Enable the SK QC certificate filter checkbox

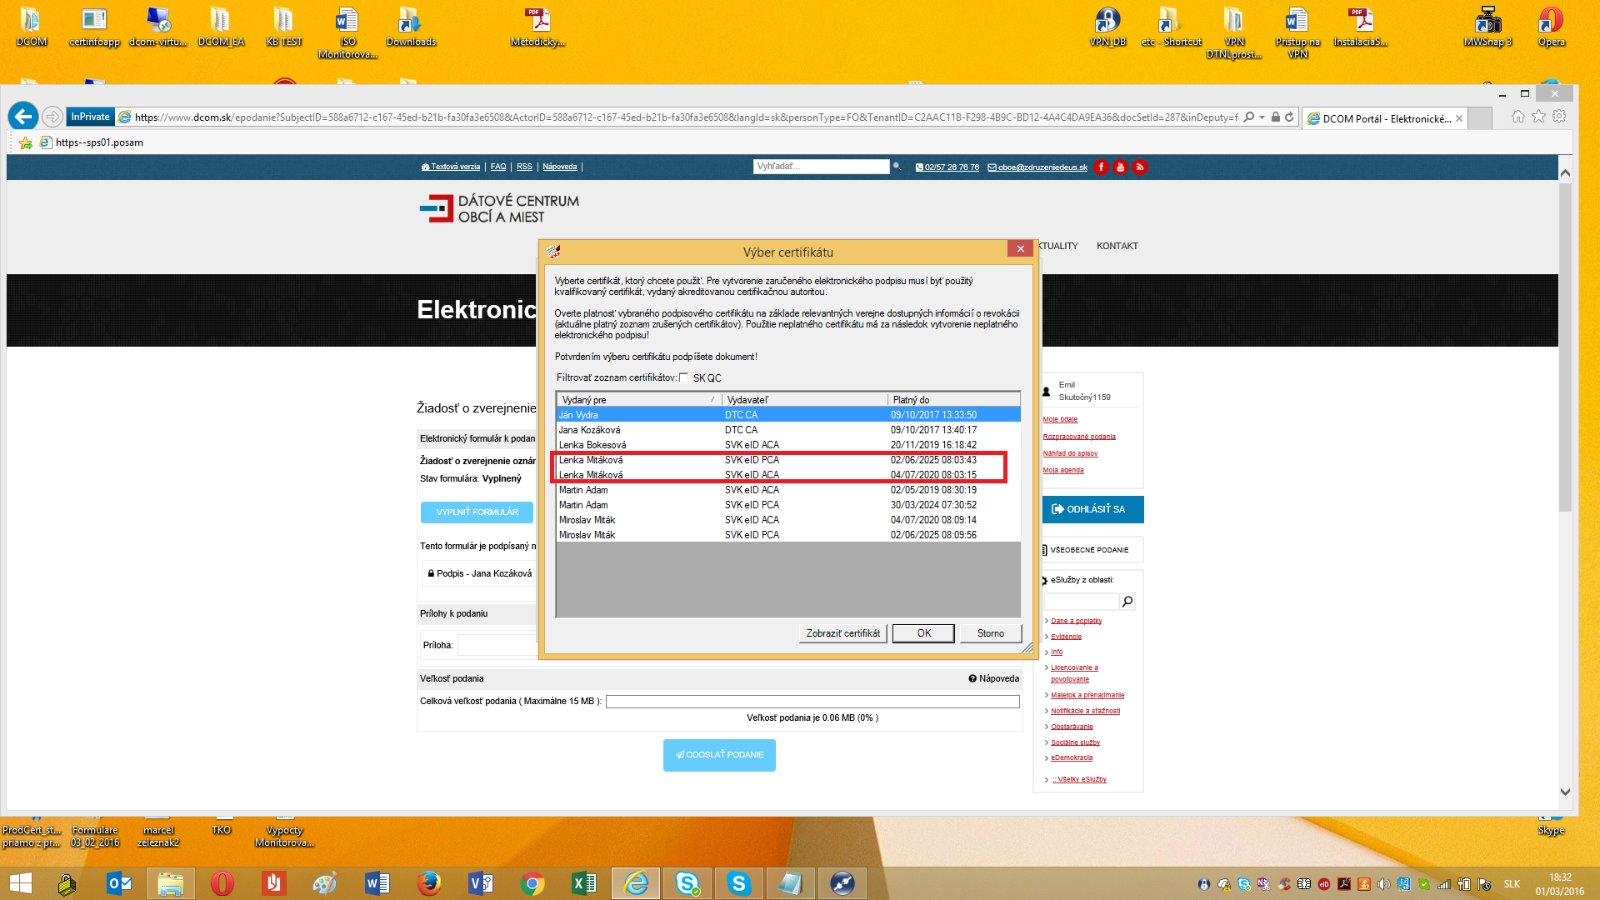point(684,378)
